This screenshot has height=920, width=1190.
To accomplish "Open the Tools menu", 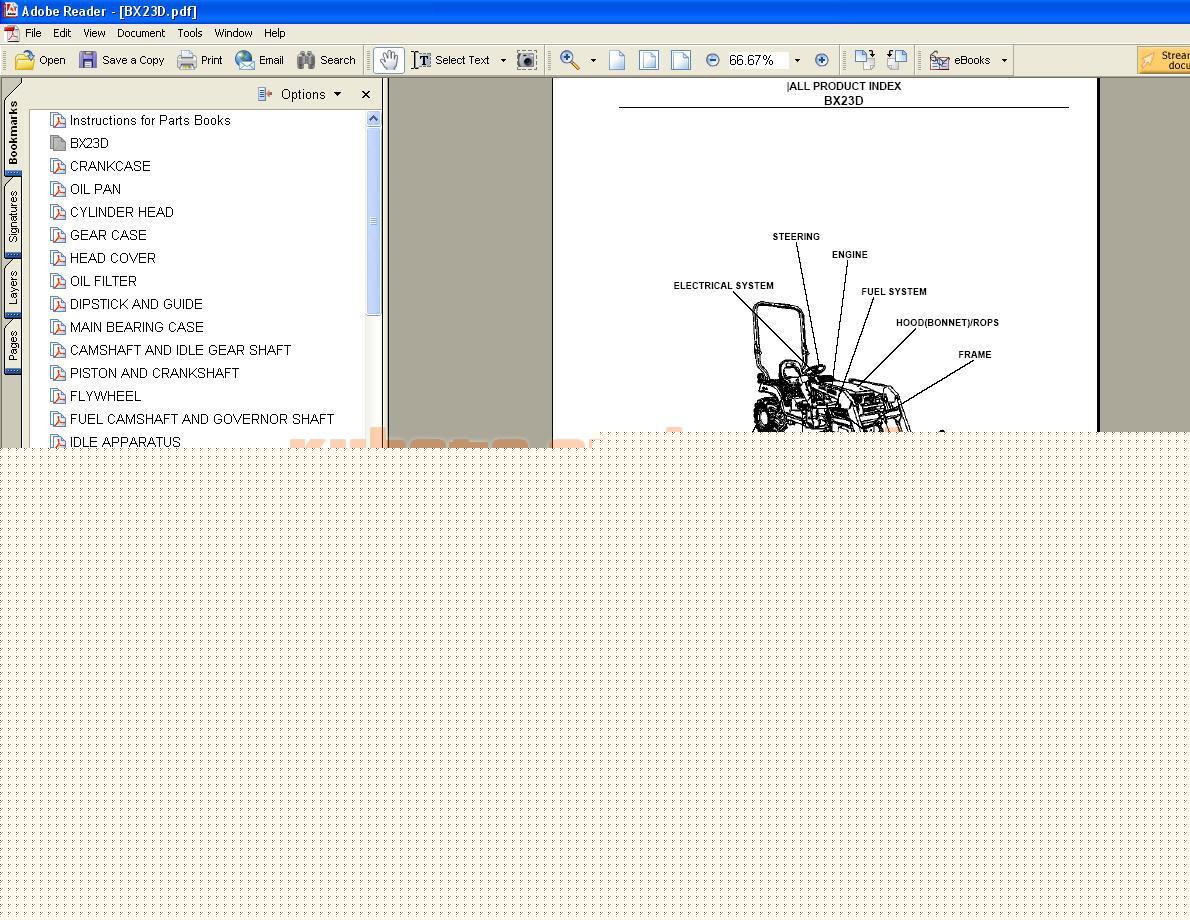I will (190, 33).
